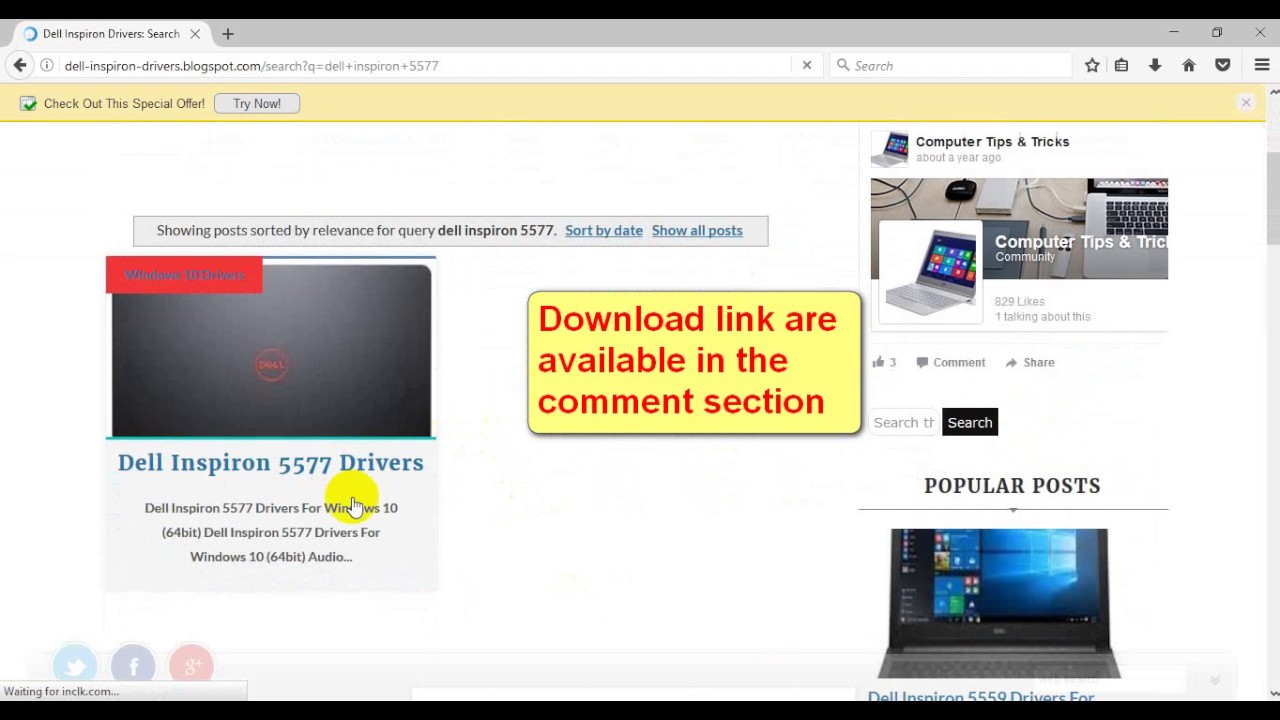Stop loading with the X in the address bar

pos(807,65)
